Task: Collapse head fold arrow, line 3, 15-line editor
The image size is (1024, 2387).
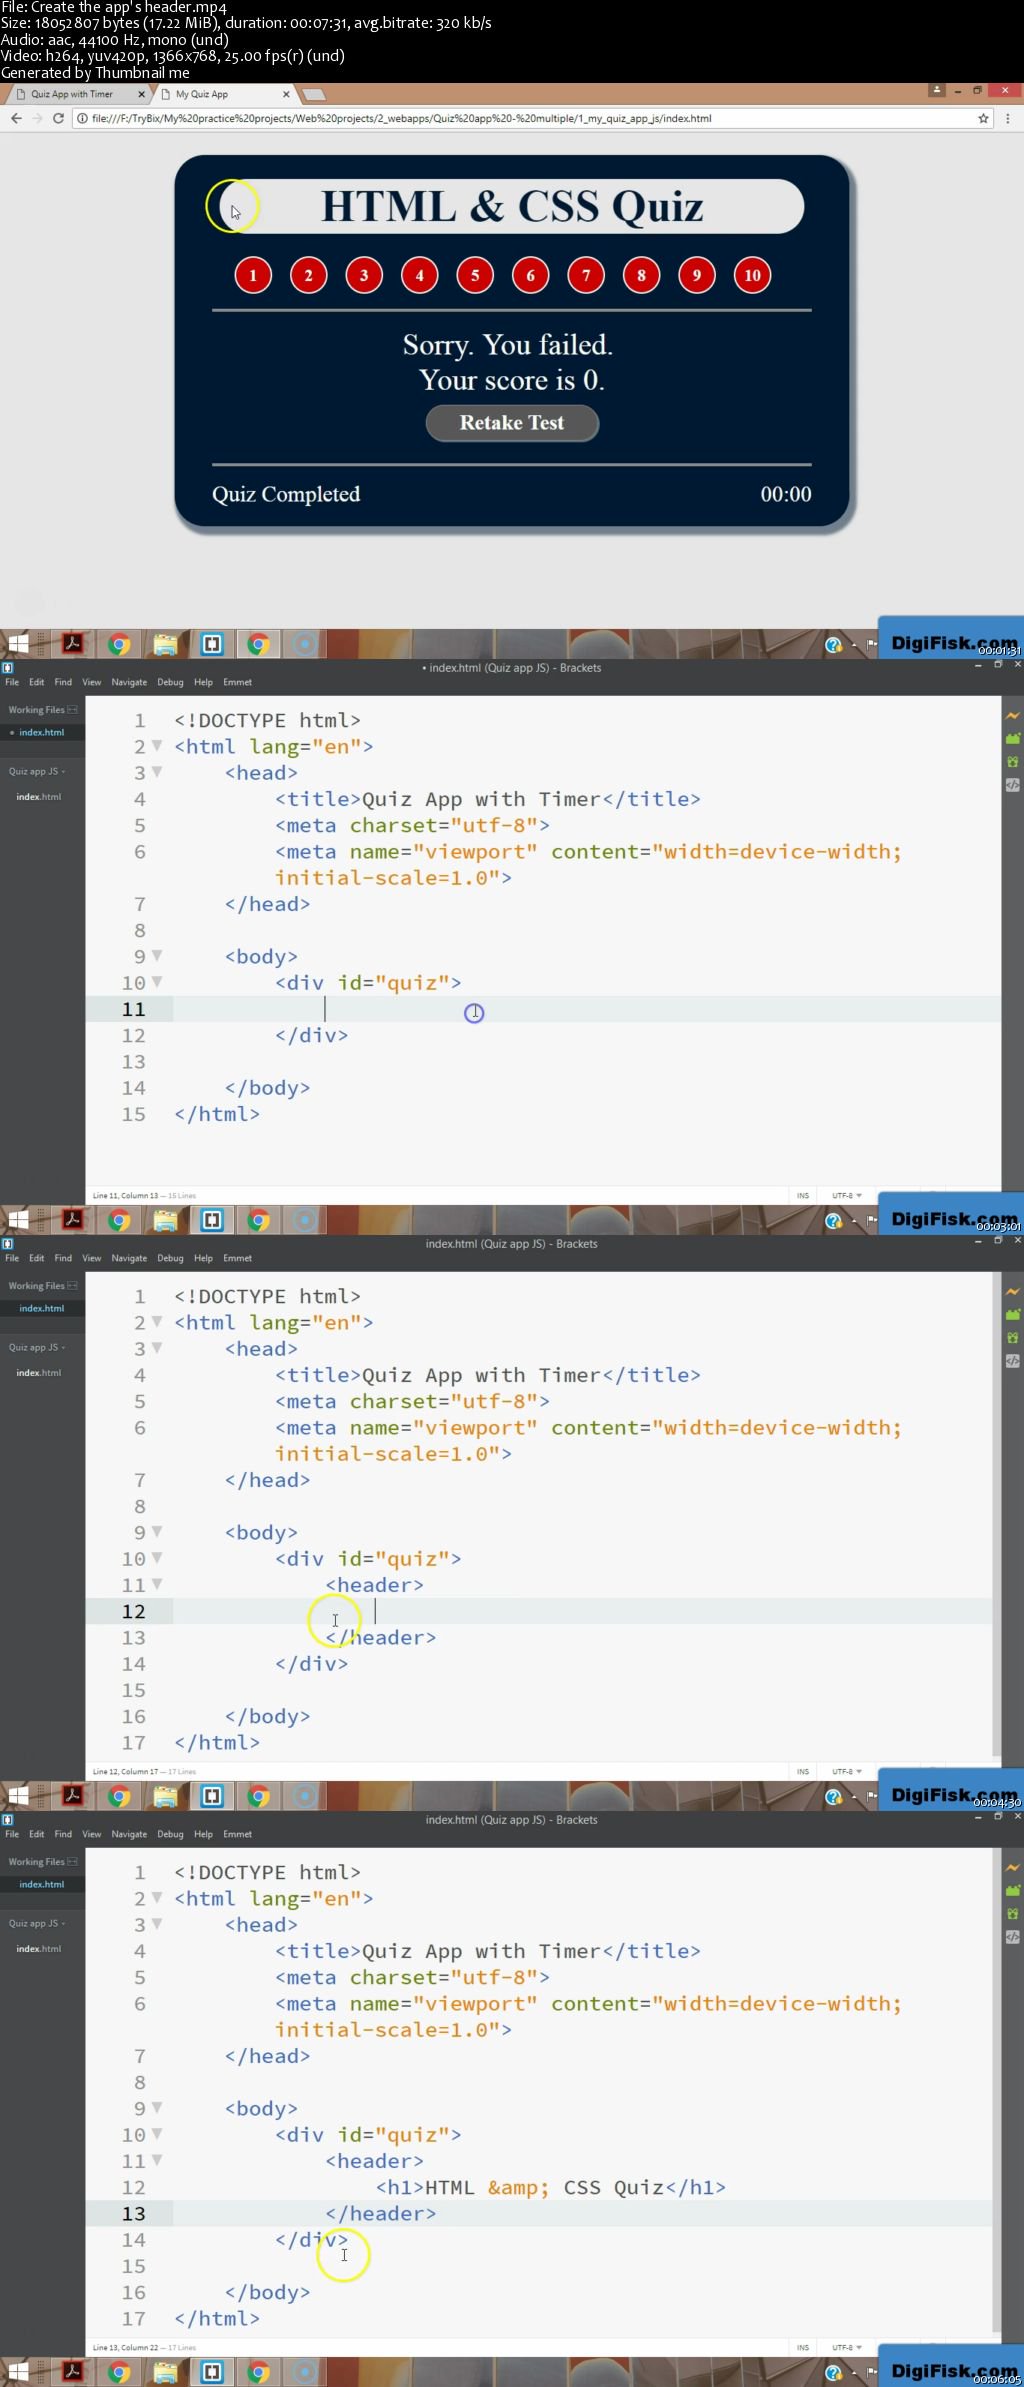Action: point(157,772)
